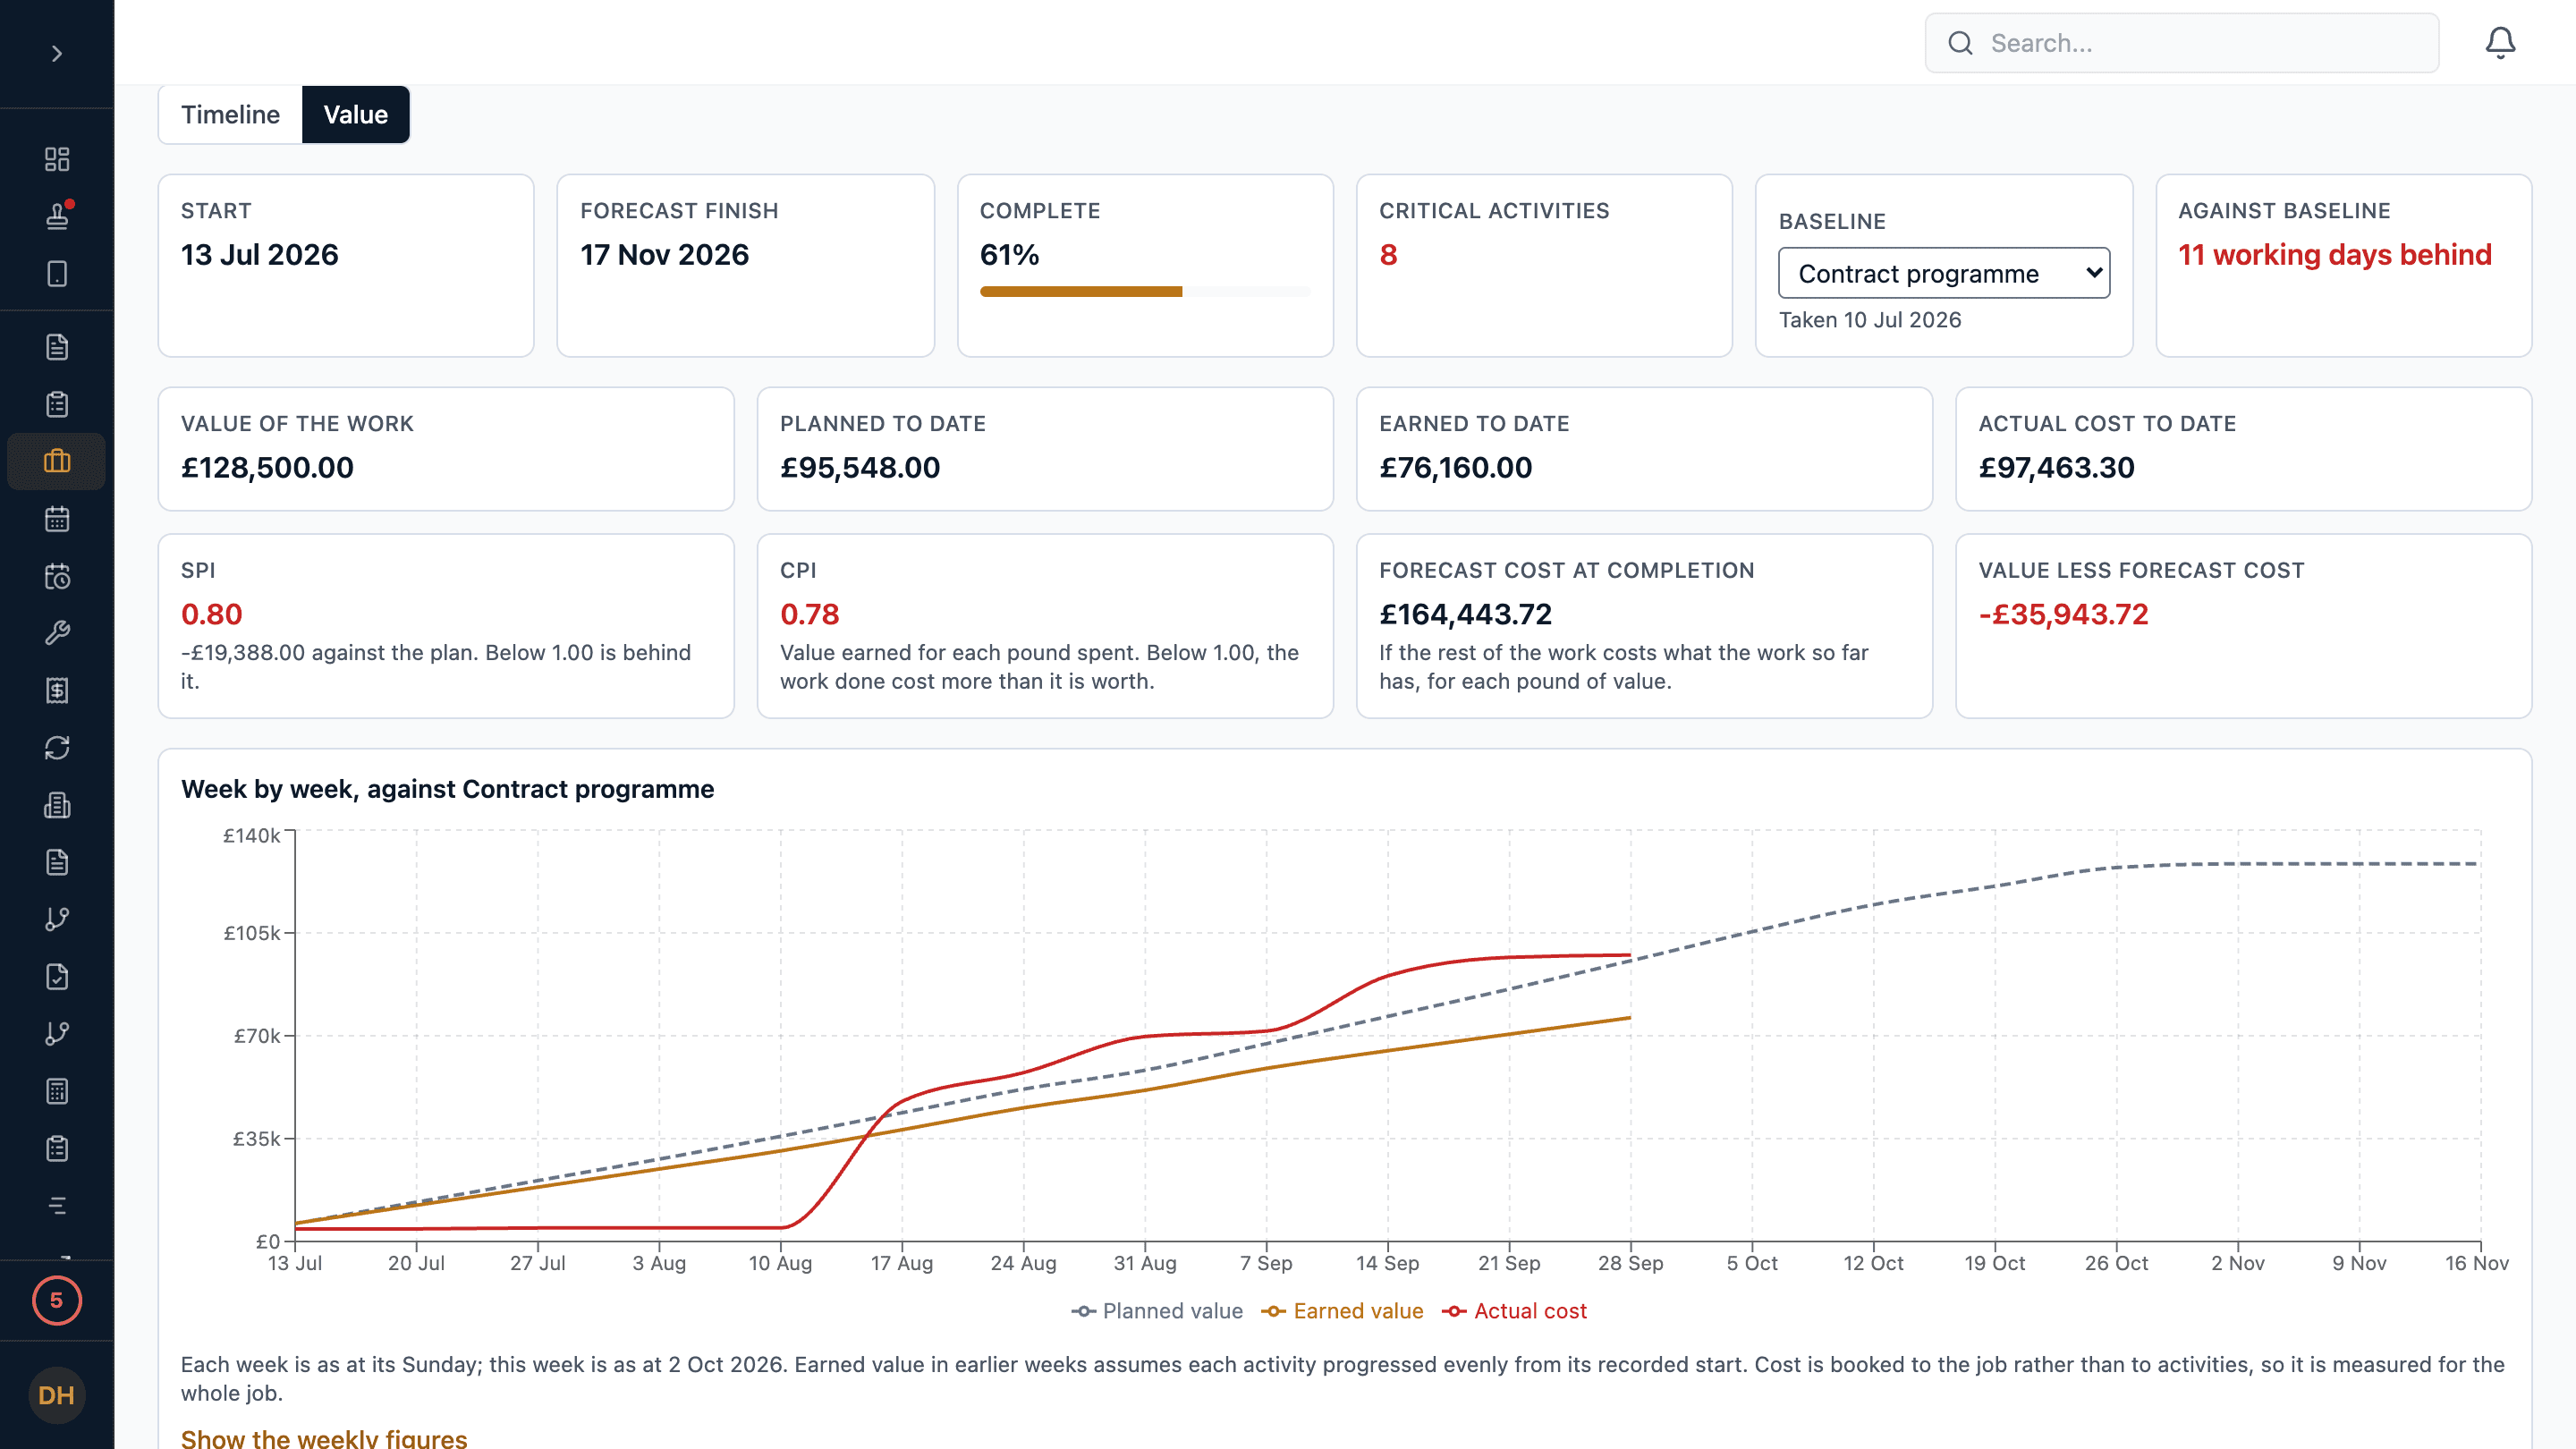This screenshot has width=2576, height=1449.
Task: Click the 61% complete progress bar
Action: 1145,292
